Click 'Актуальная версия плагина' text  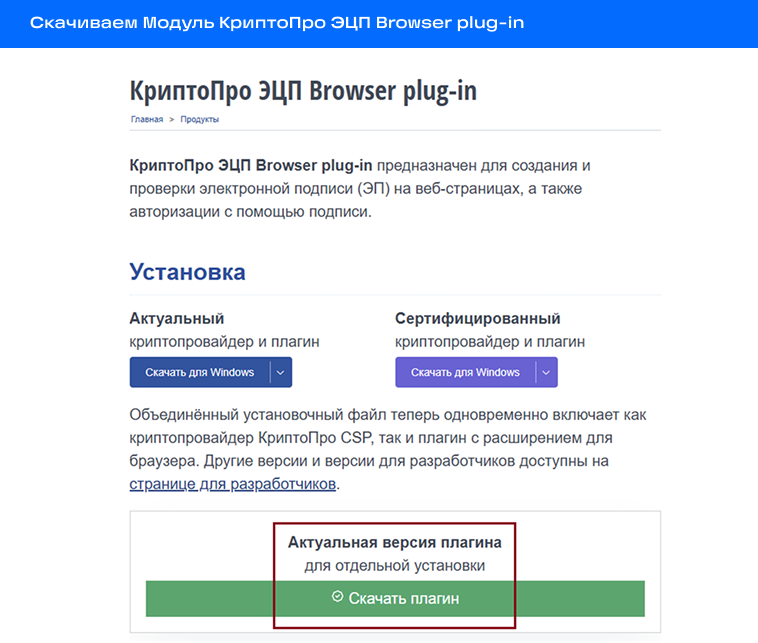pyautogui.click(x=395, y=542)
